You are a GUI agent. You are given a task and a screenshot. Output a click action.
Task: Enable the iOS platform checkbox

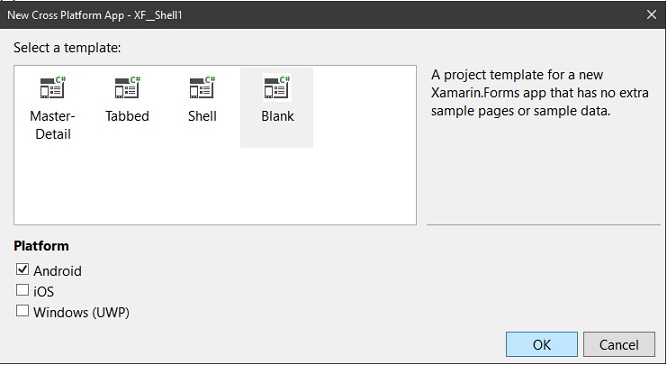click(22, 290)
